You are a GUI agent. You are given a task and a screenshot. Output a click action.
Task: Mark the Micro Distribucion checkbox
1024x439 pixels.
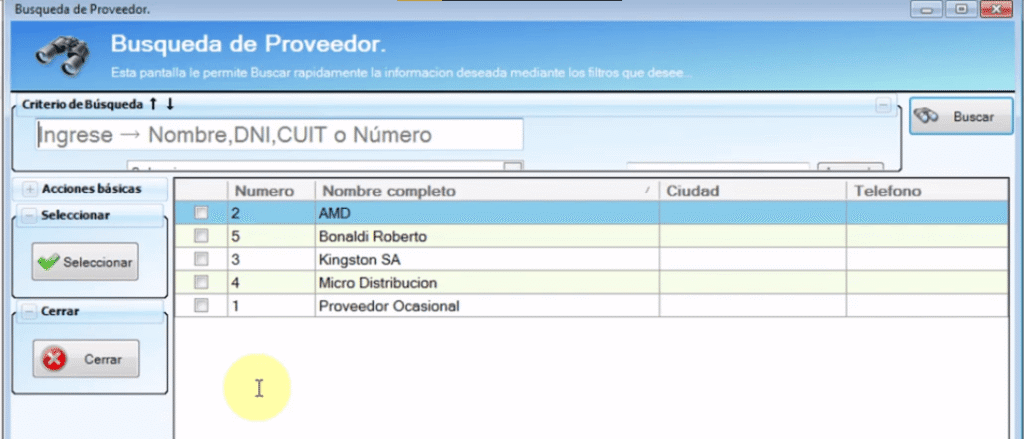click(x=201, y=283)
